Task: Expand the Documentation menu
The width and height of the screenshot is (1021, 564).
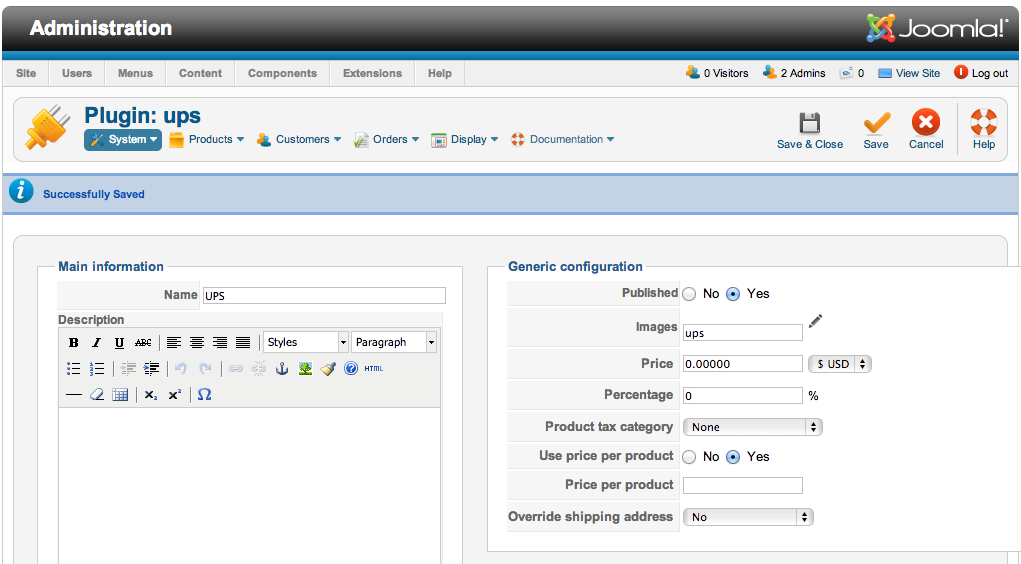Action: click(563, 139)
